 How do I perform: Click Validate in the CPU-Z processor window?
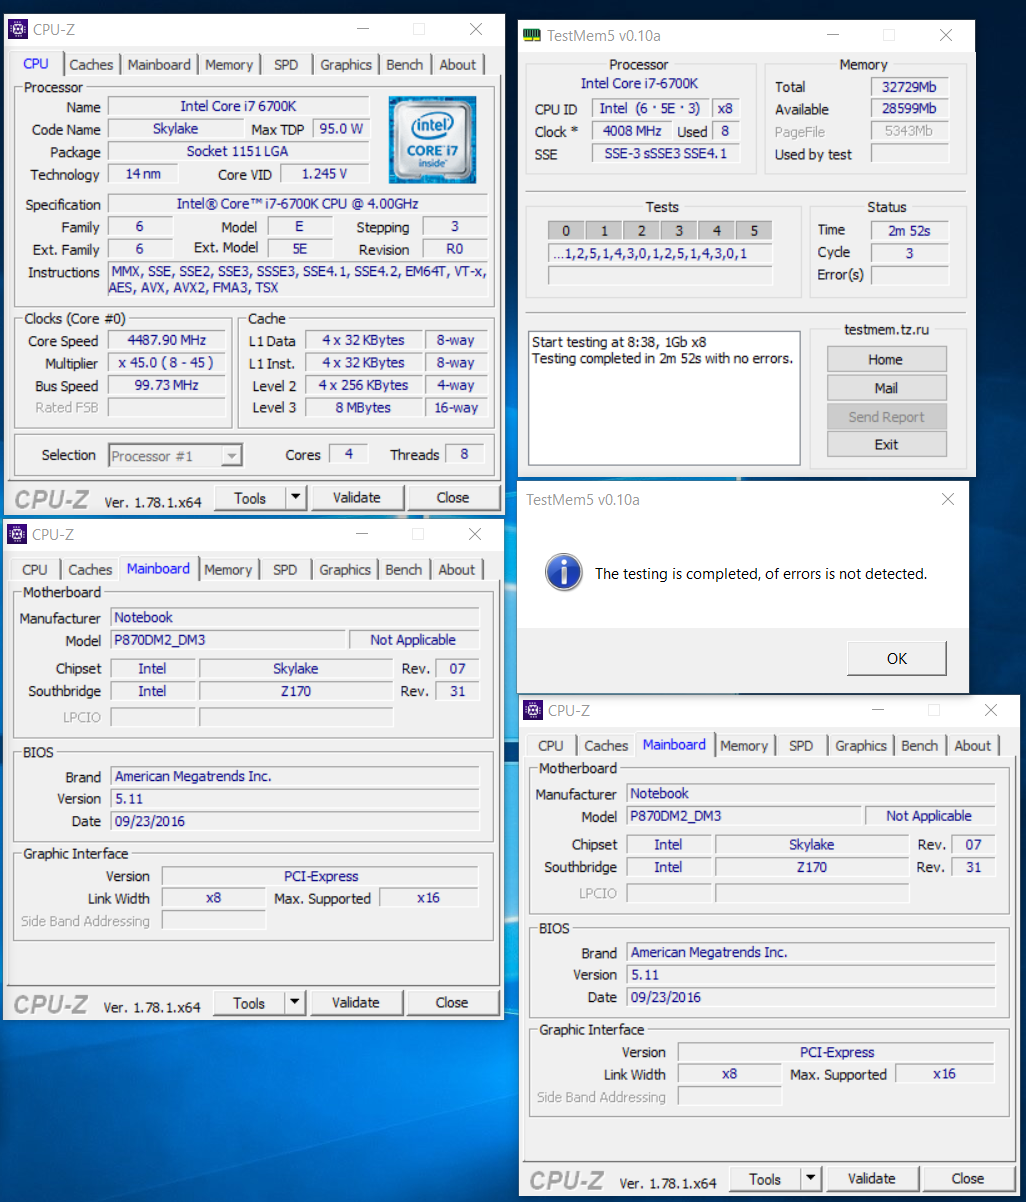[357, 497]
